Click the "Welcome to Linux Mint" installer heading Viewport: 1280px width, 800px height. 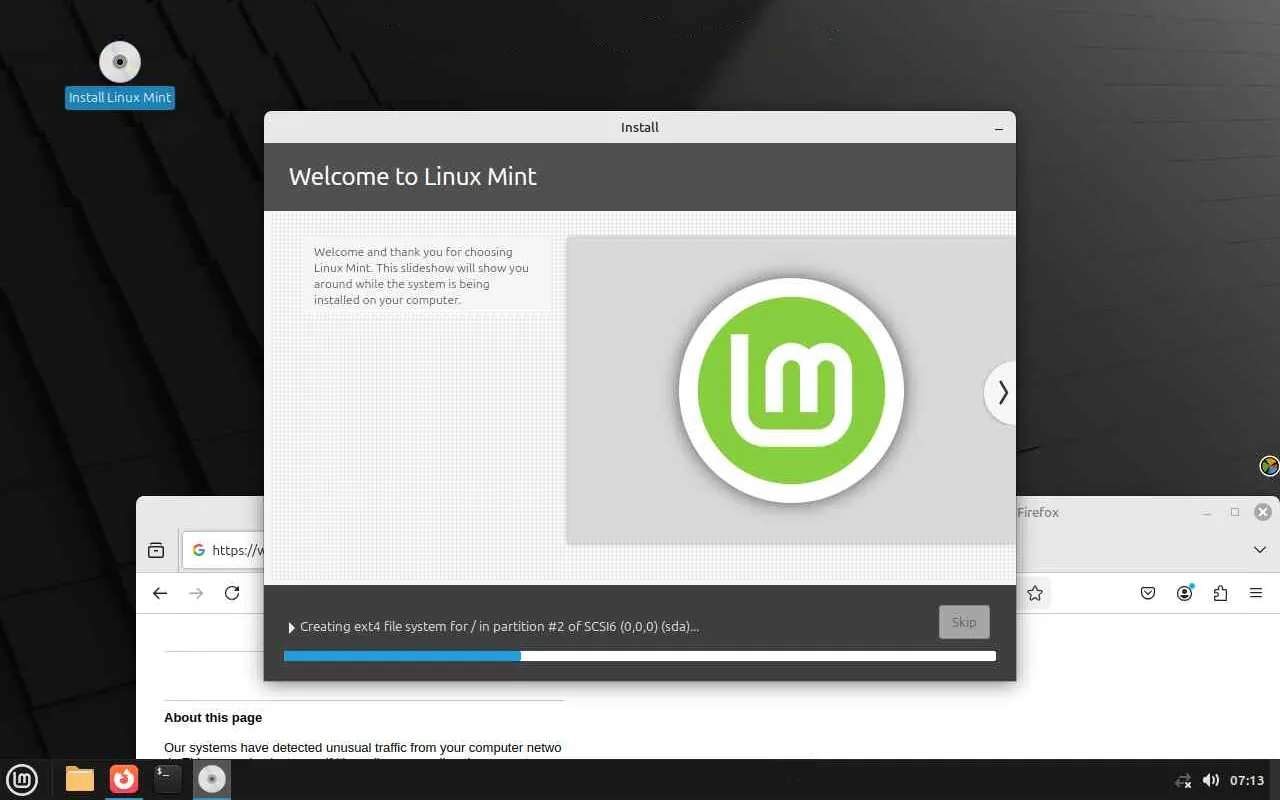click(x=413, y=177)
